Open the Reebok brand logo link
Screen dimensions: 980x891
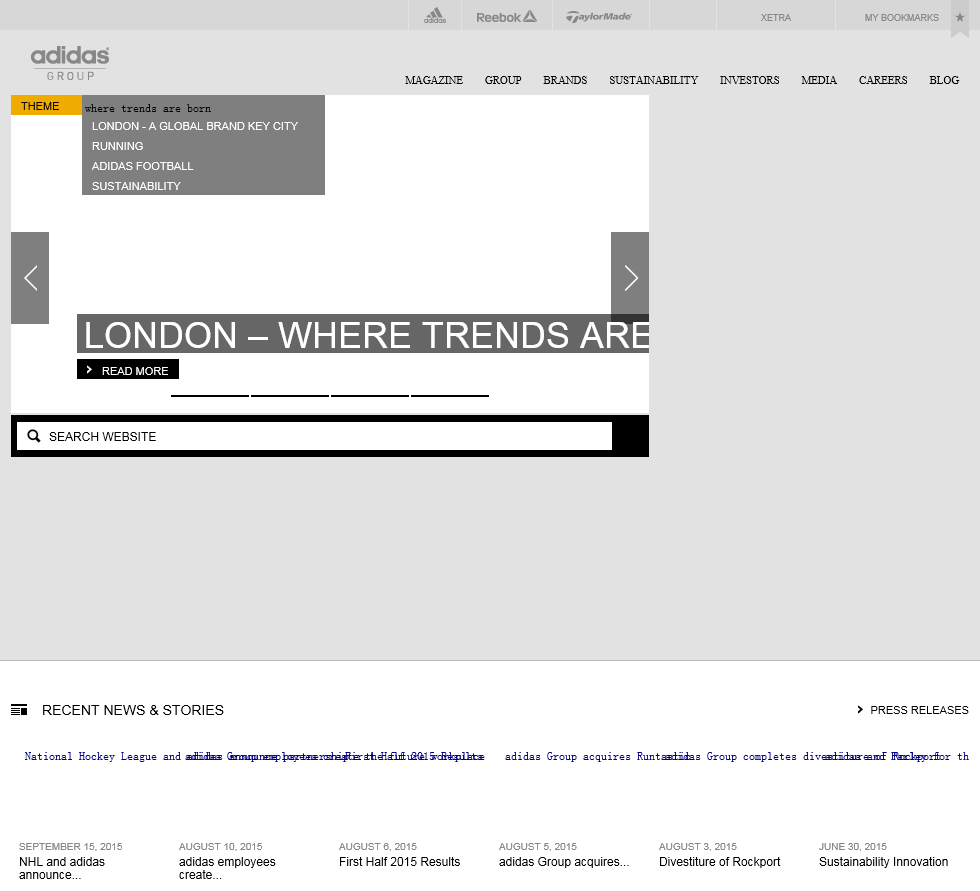506,17
